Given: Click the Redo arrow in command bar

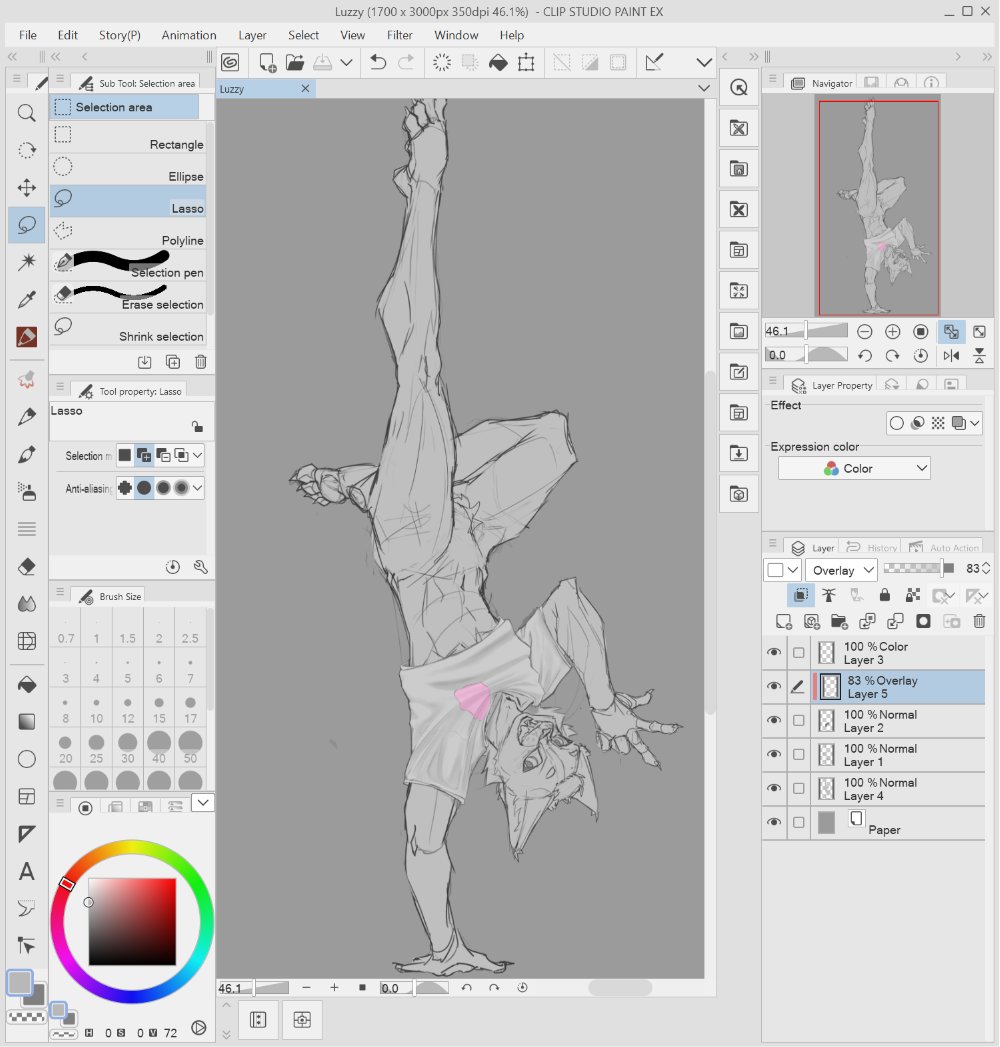Looking at the screenshot, I should point(406,63).
